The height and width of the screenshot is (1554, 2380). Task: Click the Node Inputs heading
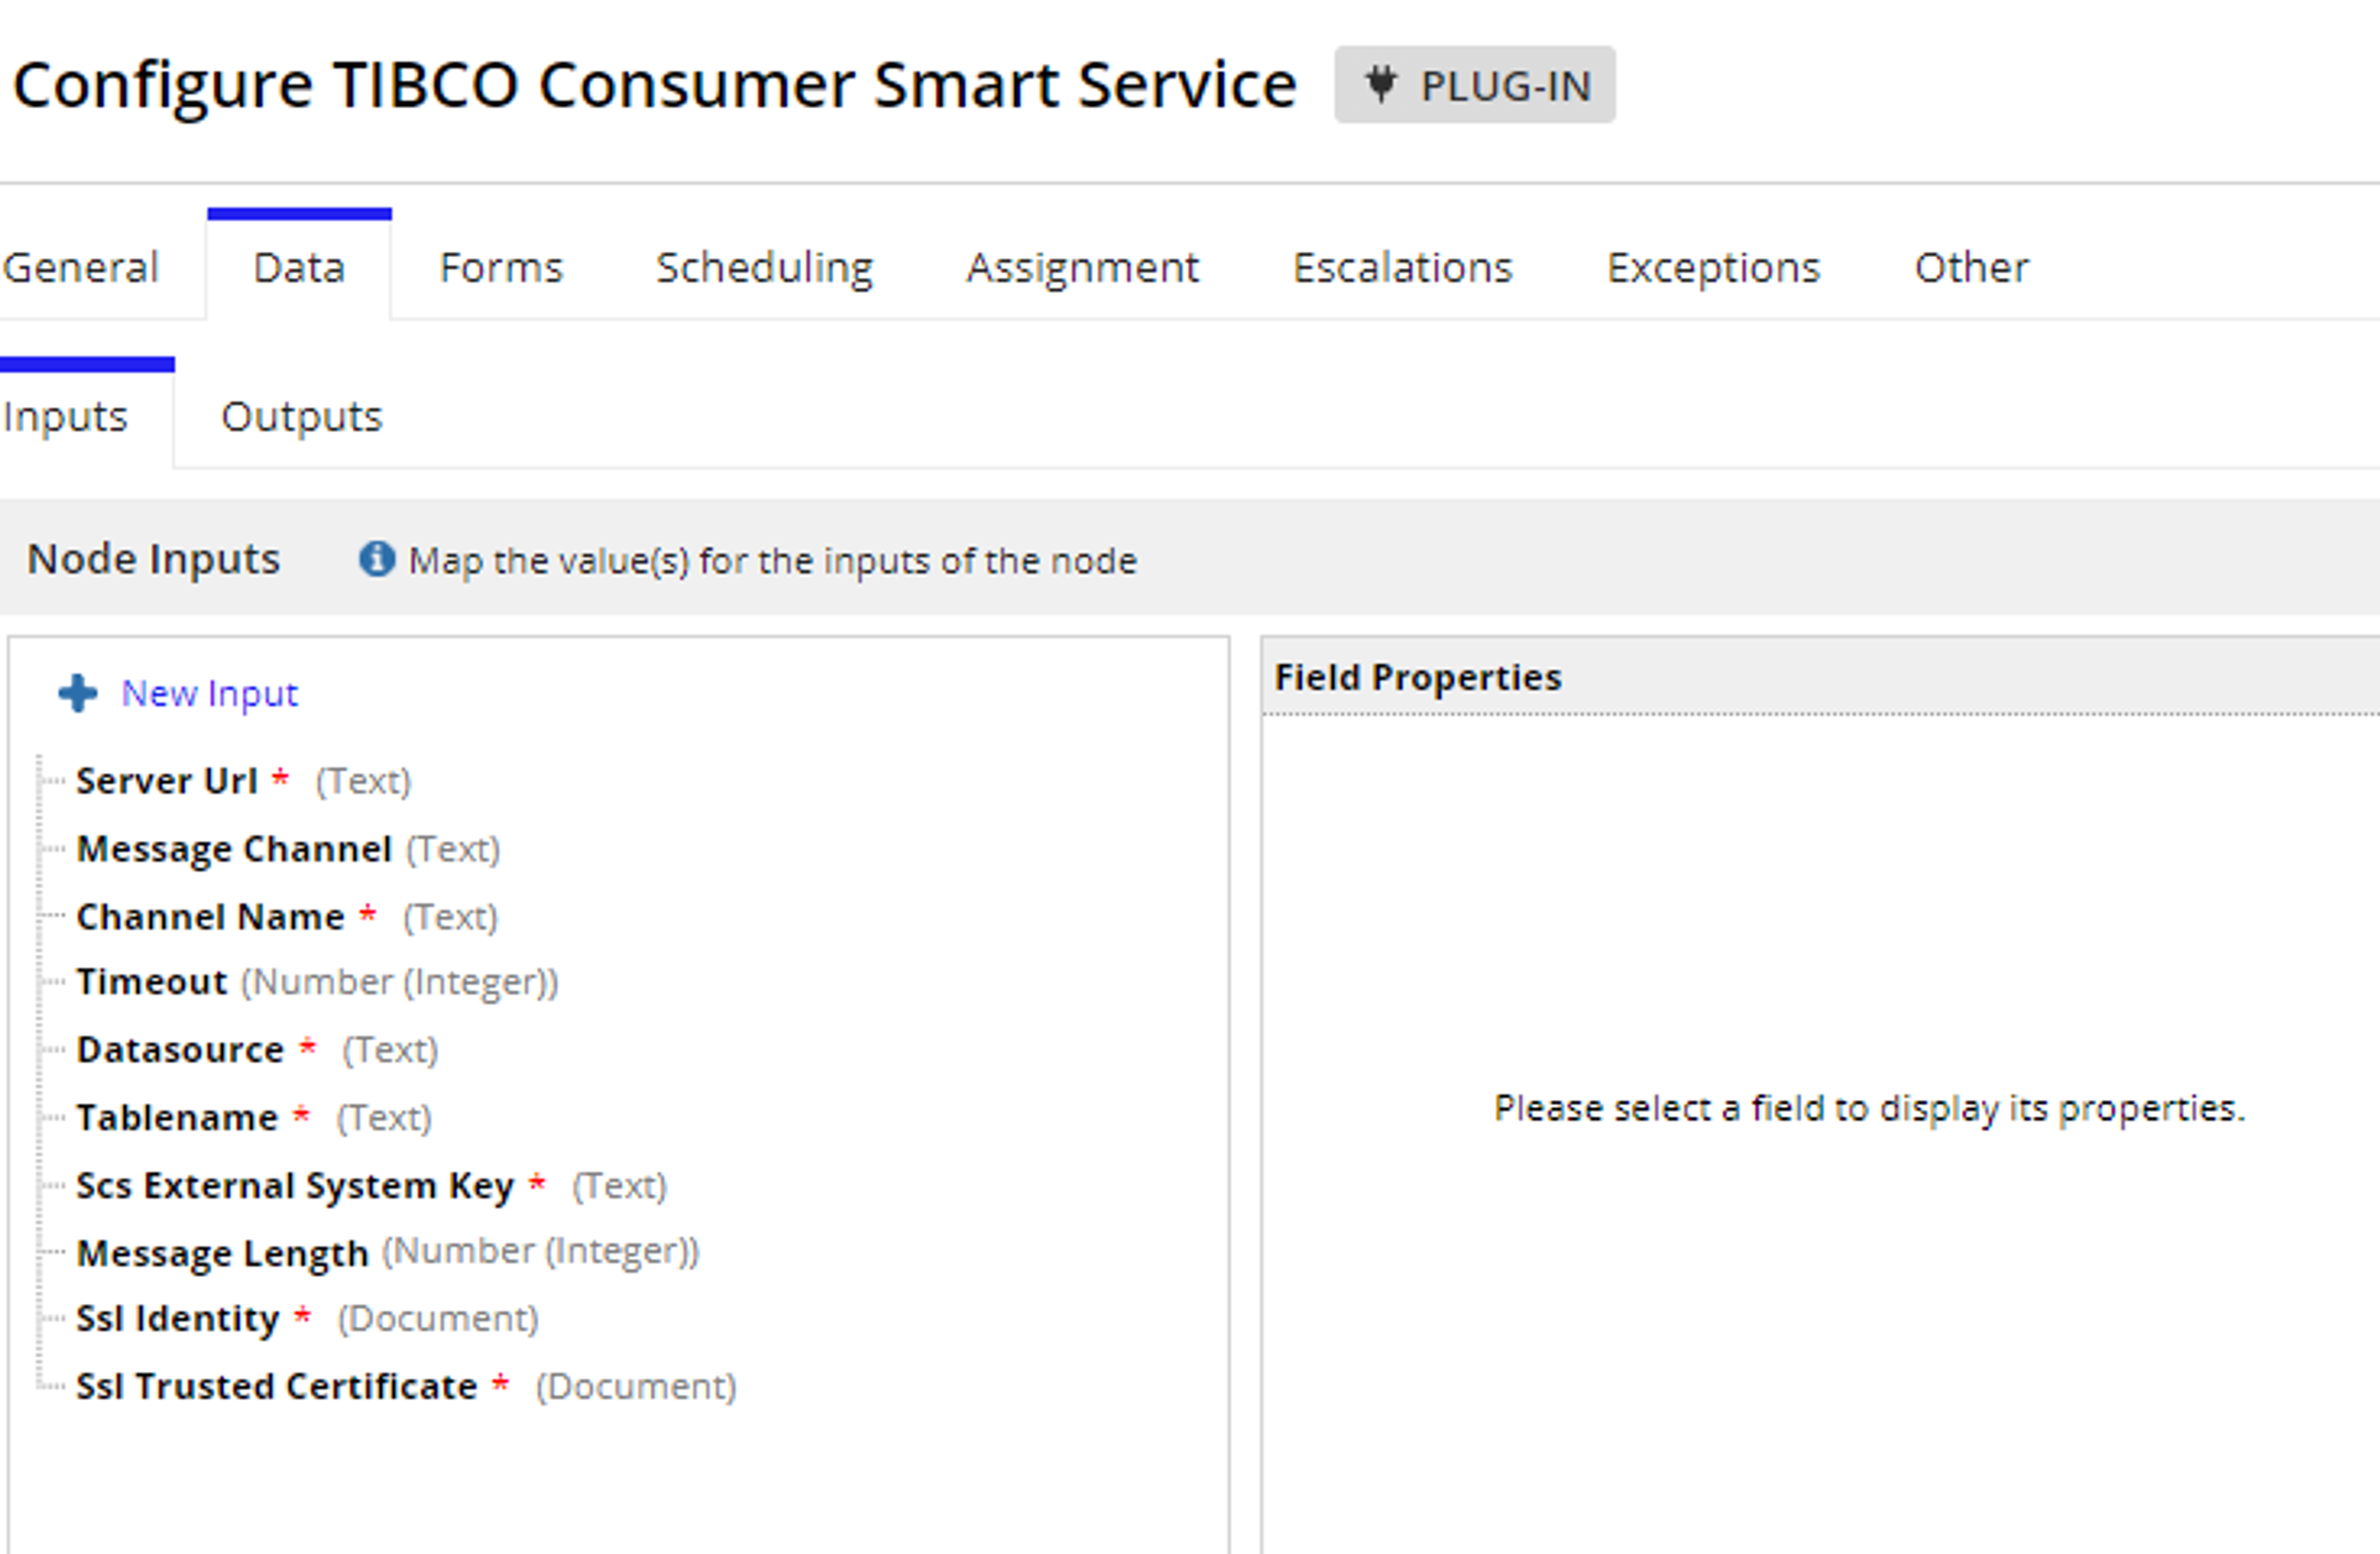(x=153, y=559)
